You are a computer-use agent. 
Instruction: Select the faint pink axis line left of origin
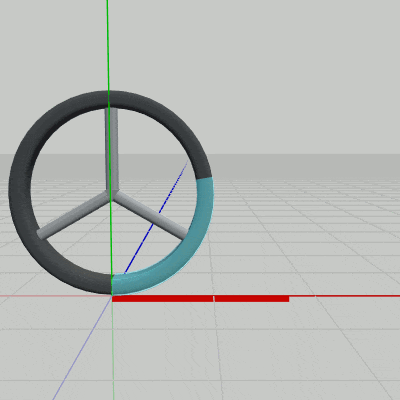tap(55, 295)
